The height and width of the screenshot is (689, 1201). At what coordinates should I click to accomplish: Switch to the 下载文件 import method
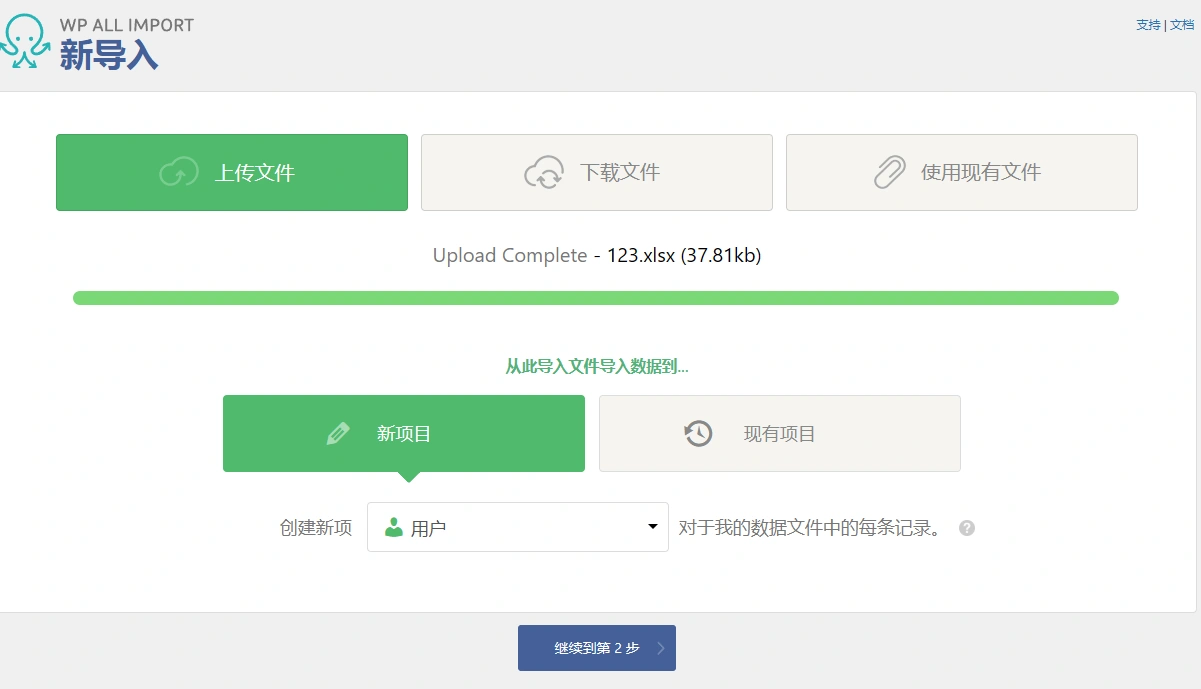[x=596, y=171]
